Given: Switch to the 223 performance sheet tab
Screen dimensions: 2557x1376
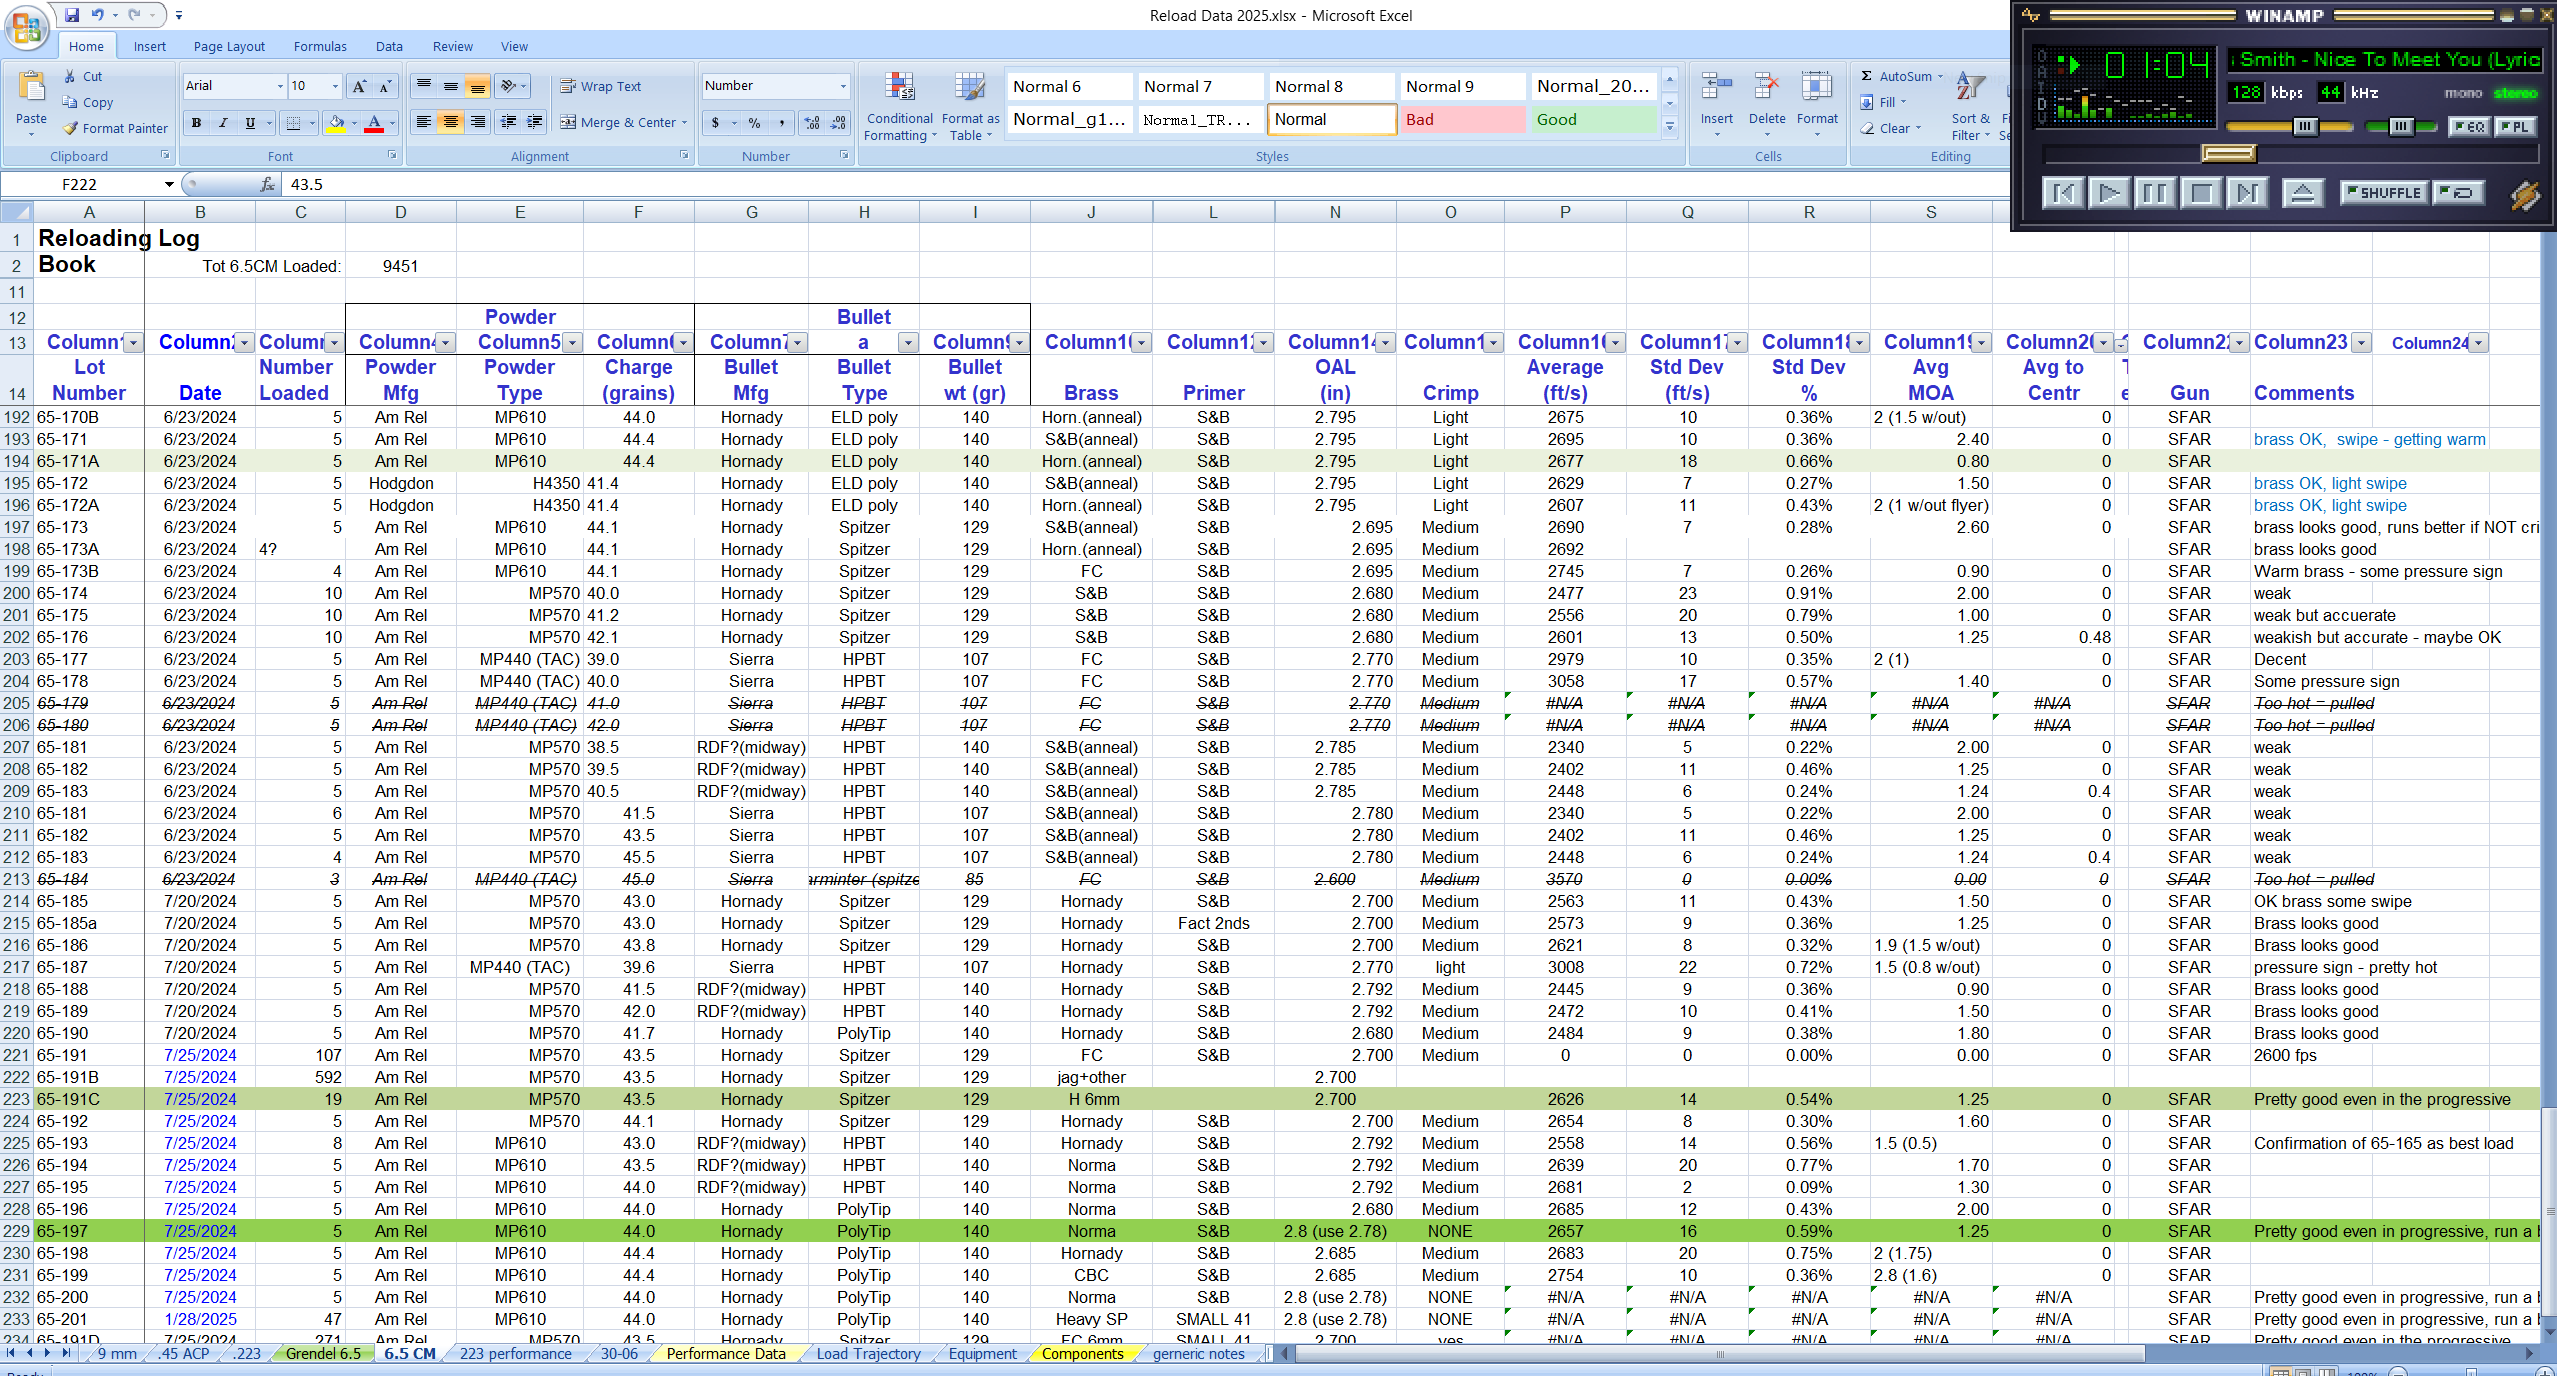Looking at the screenshot, I should click(x=515, y=1354).
